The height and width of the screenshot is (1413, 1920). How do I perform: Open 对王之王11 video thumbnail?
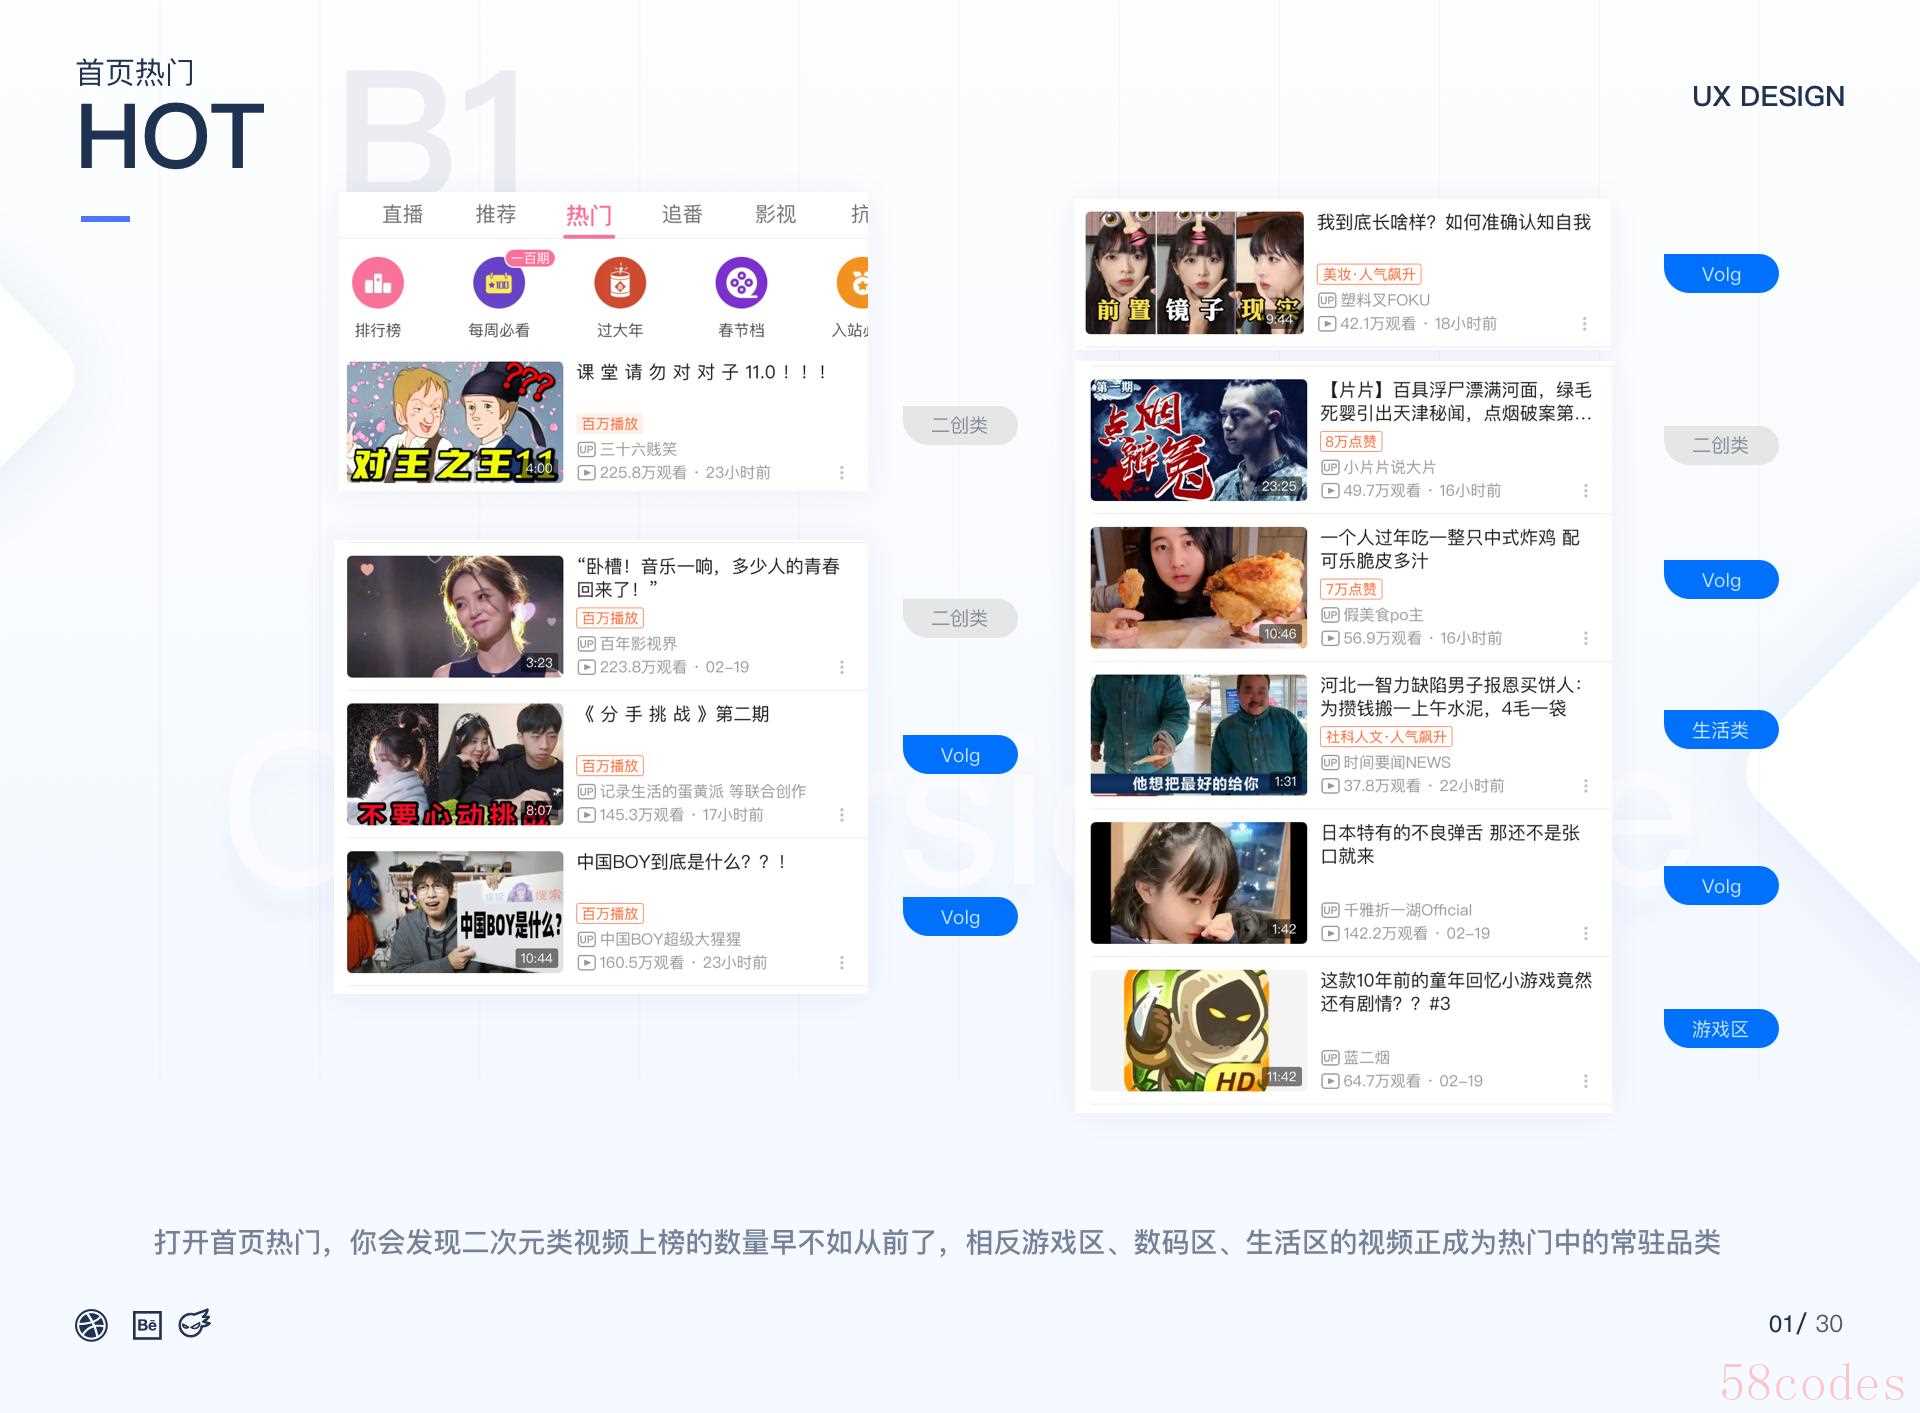(455, 422)
